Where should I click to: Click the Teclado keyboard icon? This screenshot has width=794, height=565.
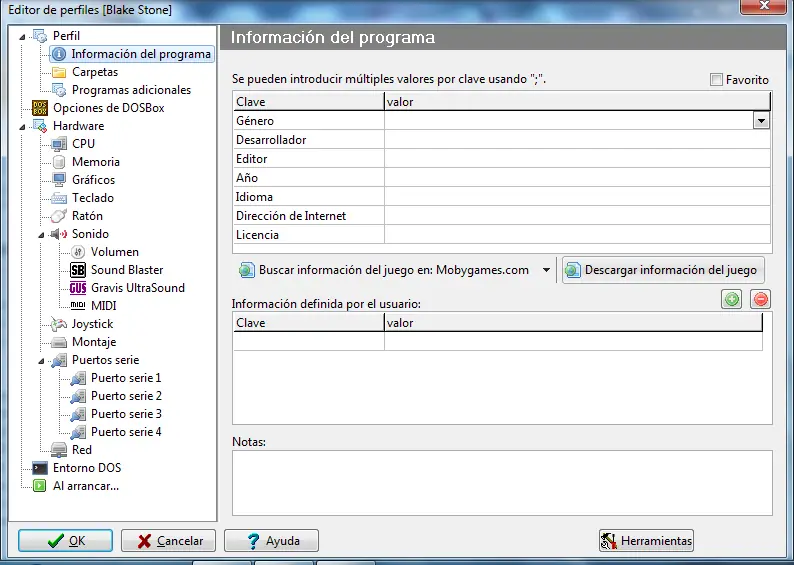(59, 198)
